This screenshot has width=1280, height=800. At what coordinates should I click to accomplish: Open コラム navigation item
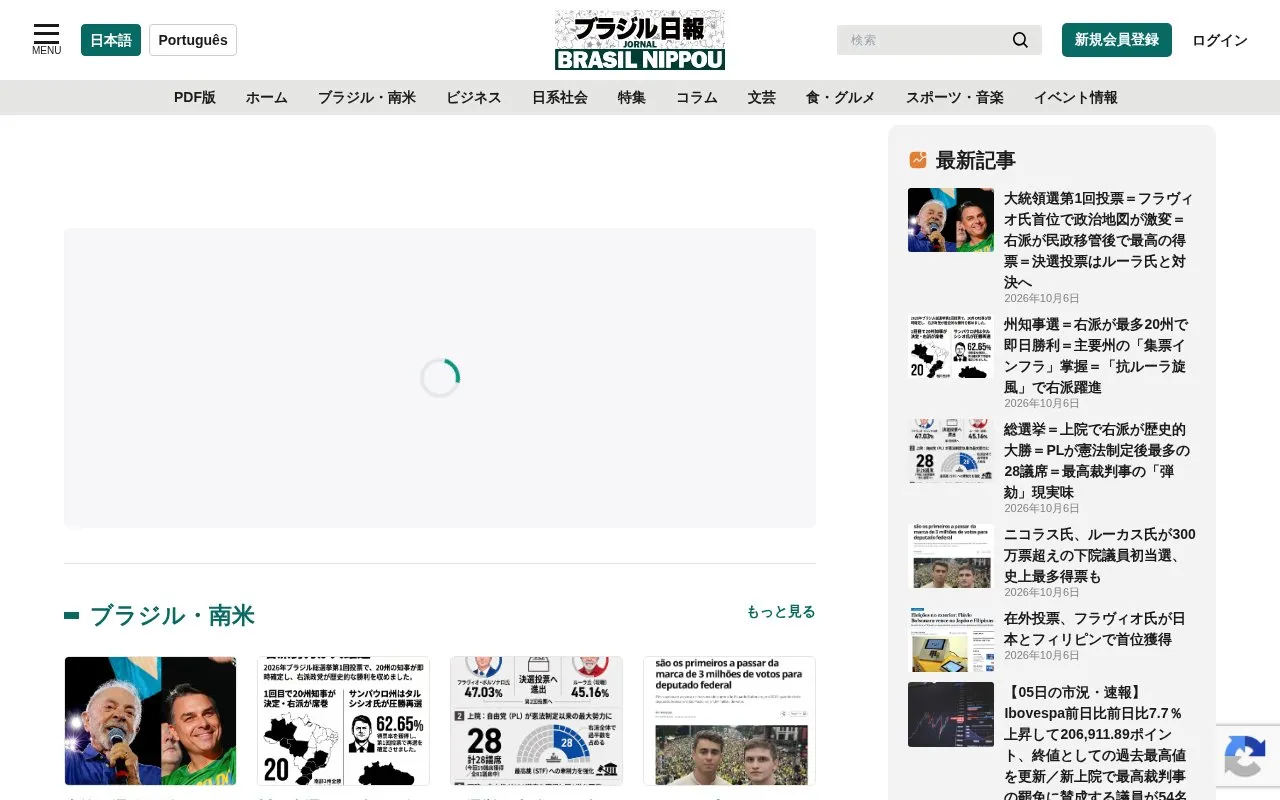[697, 97]
